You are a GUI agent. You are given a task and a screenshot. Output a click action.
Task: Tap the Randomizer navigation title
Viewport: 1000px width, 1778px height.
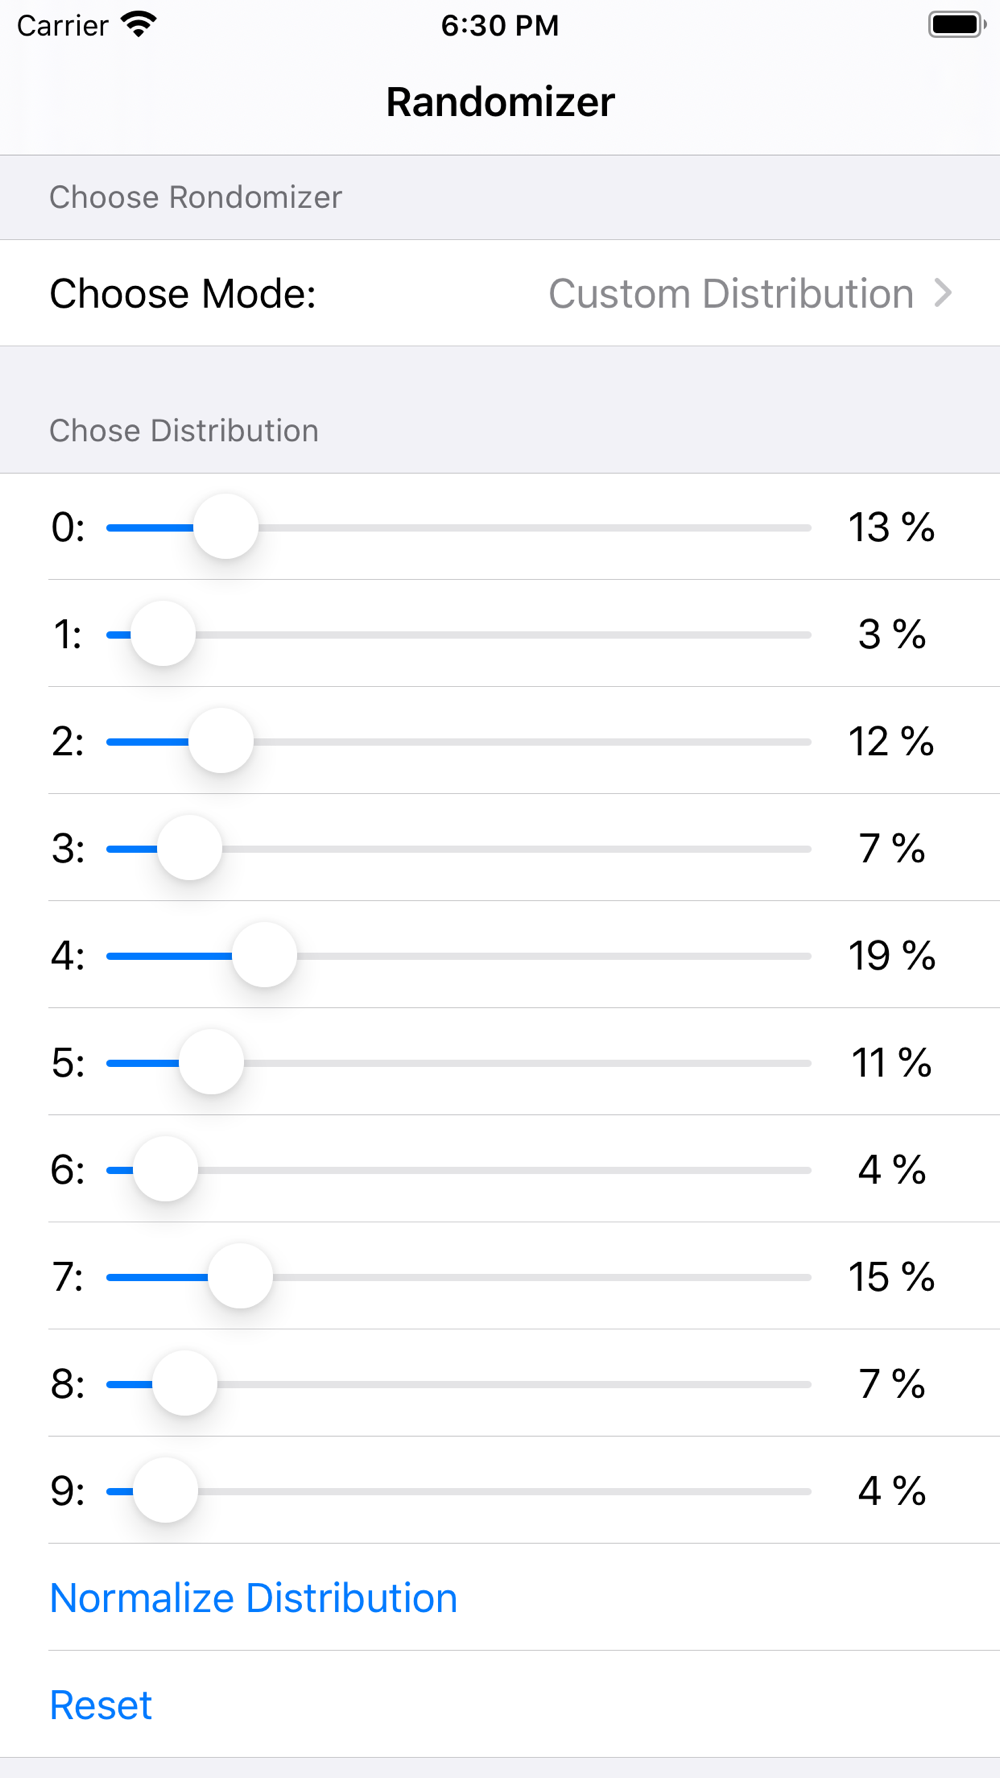click(500, 102)
